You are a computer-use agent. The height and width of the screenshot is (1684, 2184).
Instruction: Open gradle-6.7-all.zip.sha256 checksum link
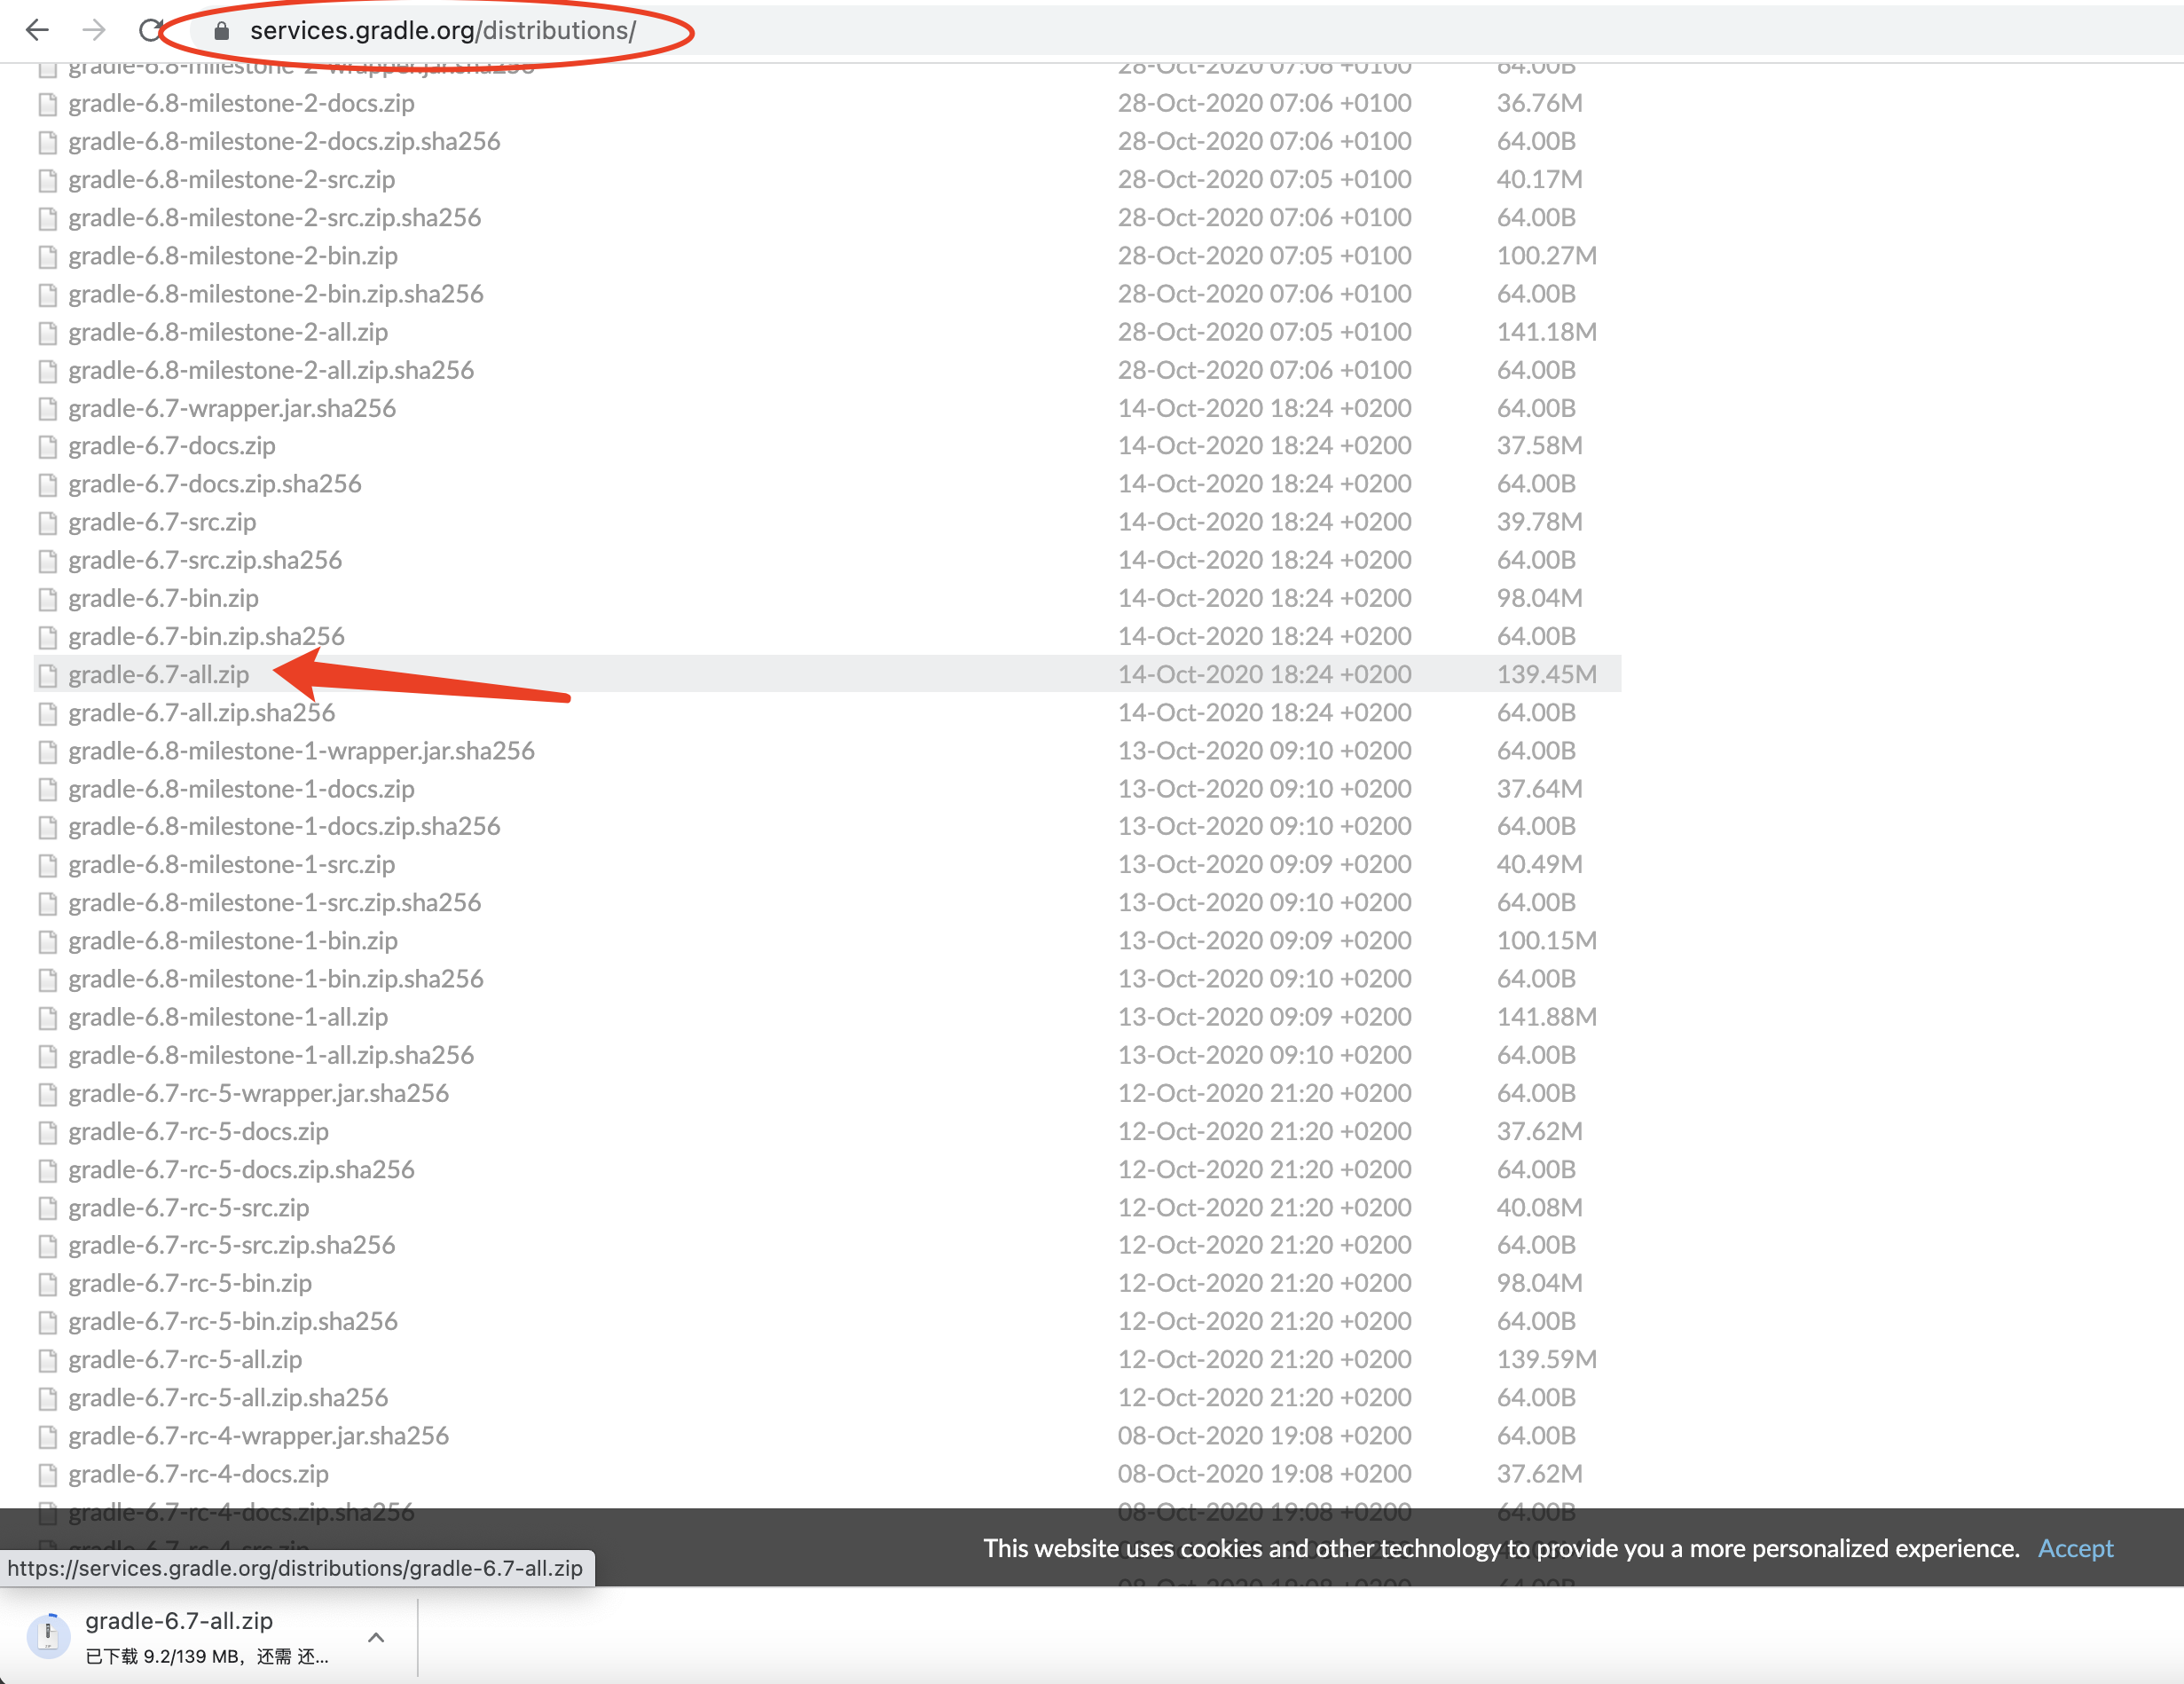(202, 713)
